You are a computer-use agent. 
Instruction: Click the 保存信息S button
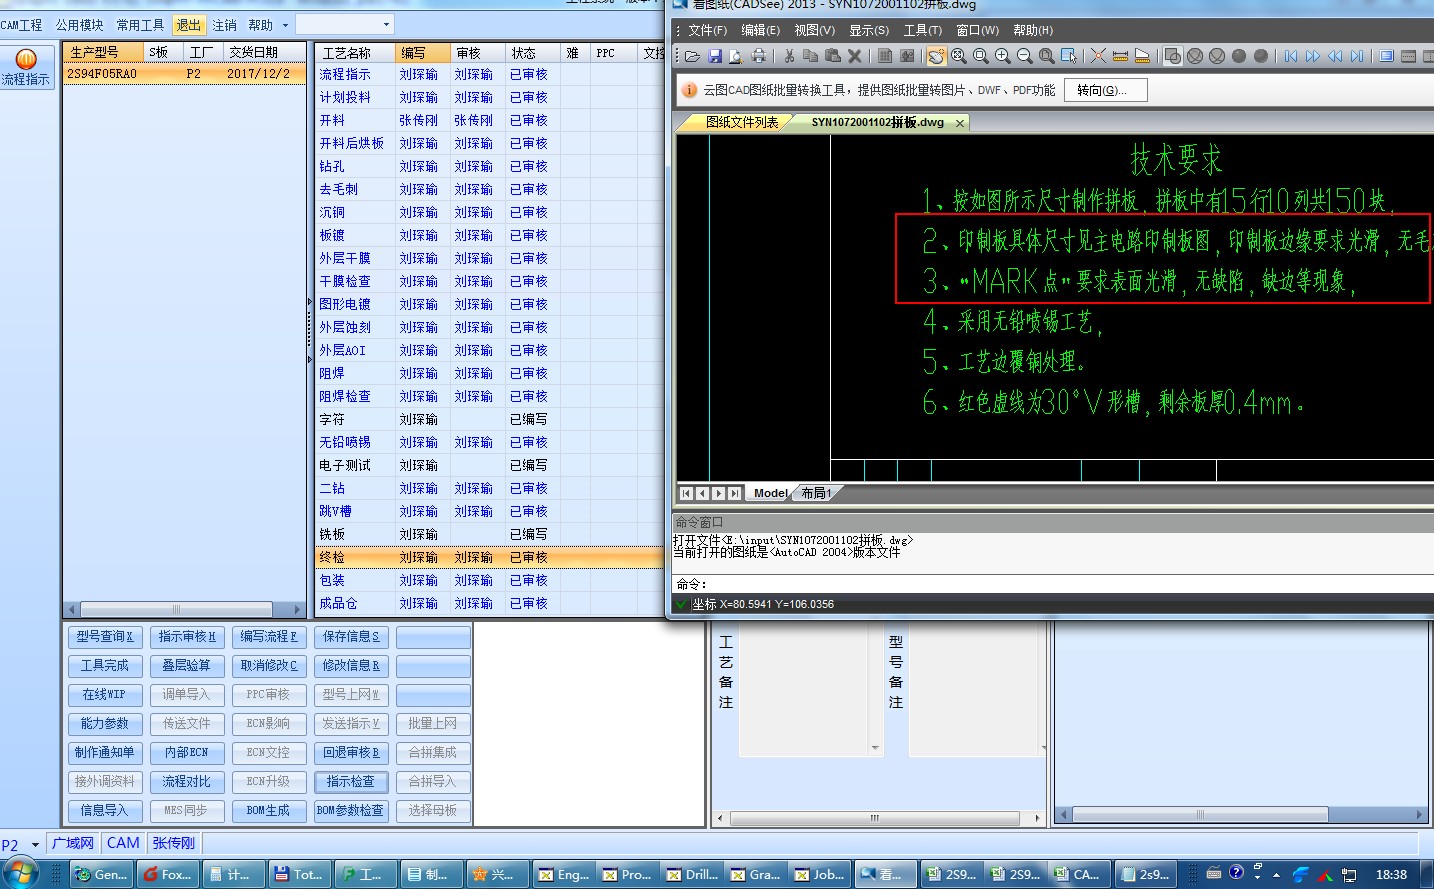click(x=350, y=637)
